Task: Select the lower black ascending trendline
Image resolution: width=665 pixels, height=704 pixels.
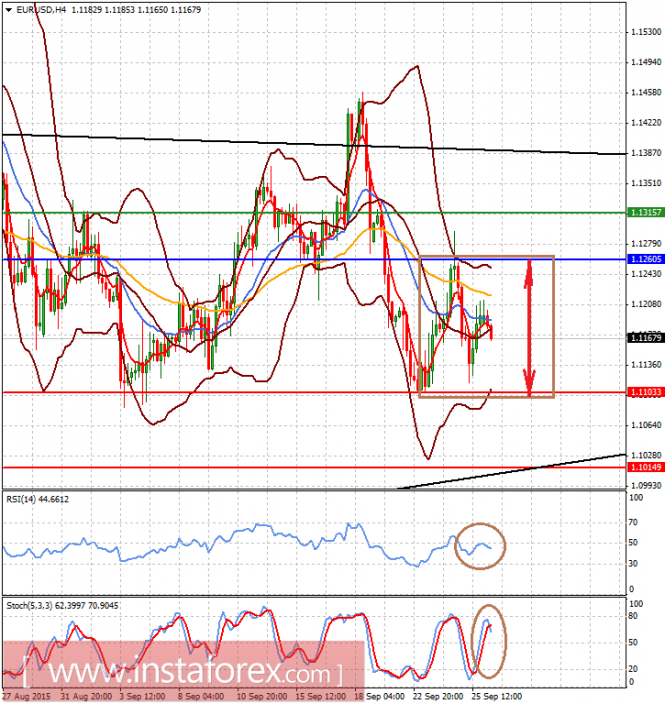Action: point(511,471)
